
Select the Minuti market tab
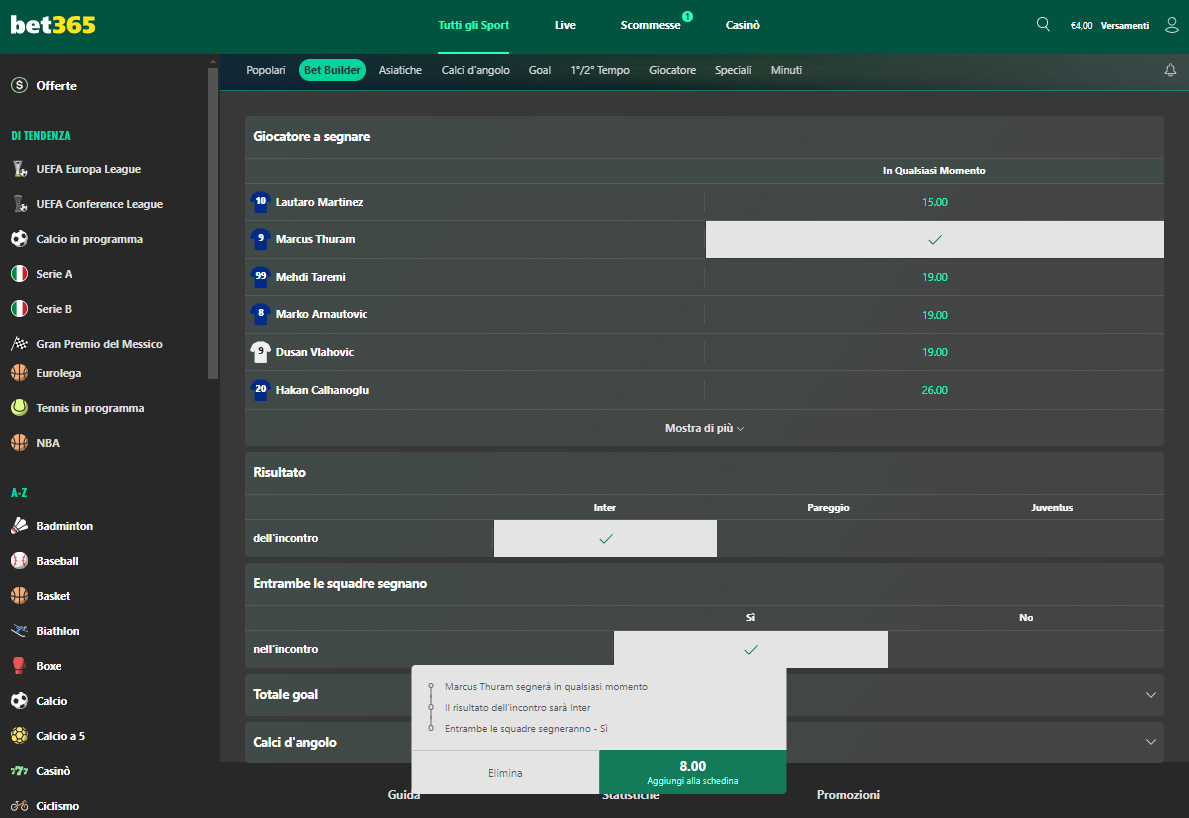tap(786, 70)
